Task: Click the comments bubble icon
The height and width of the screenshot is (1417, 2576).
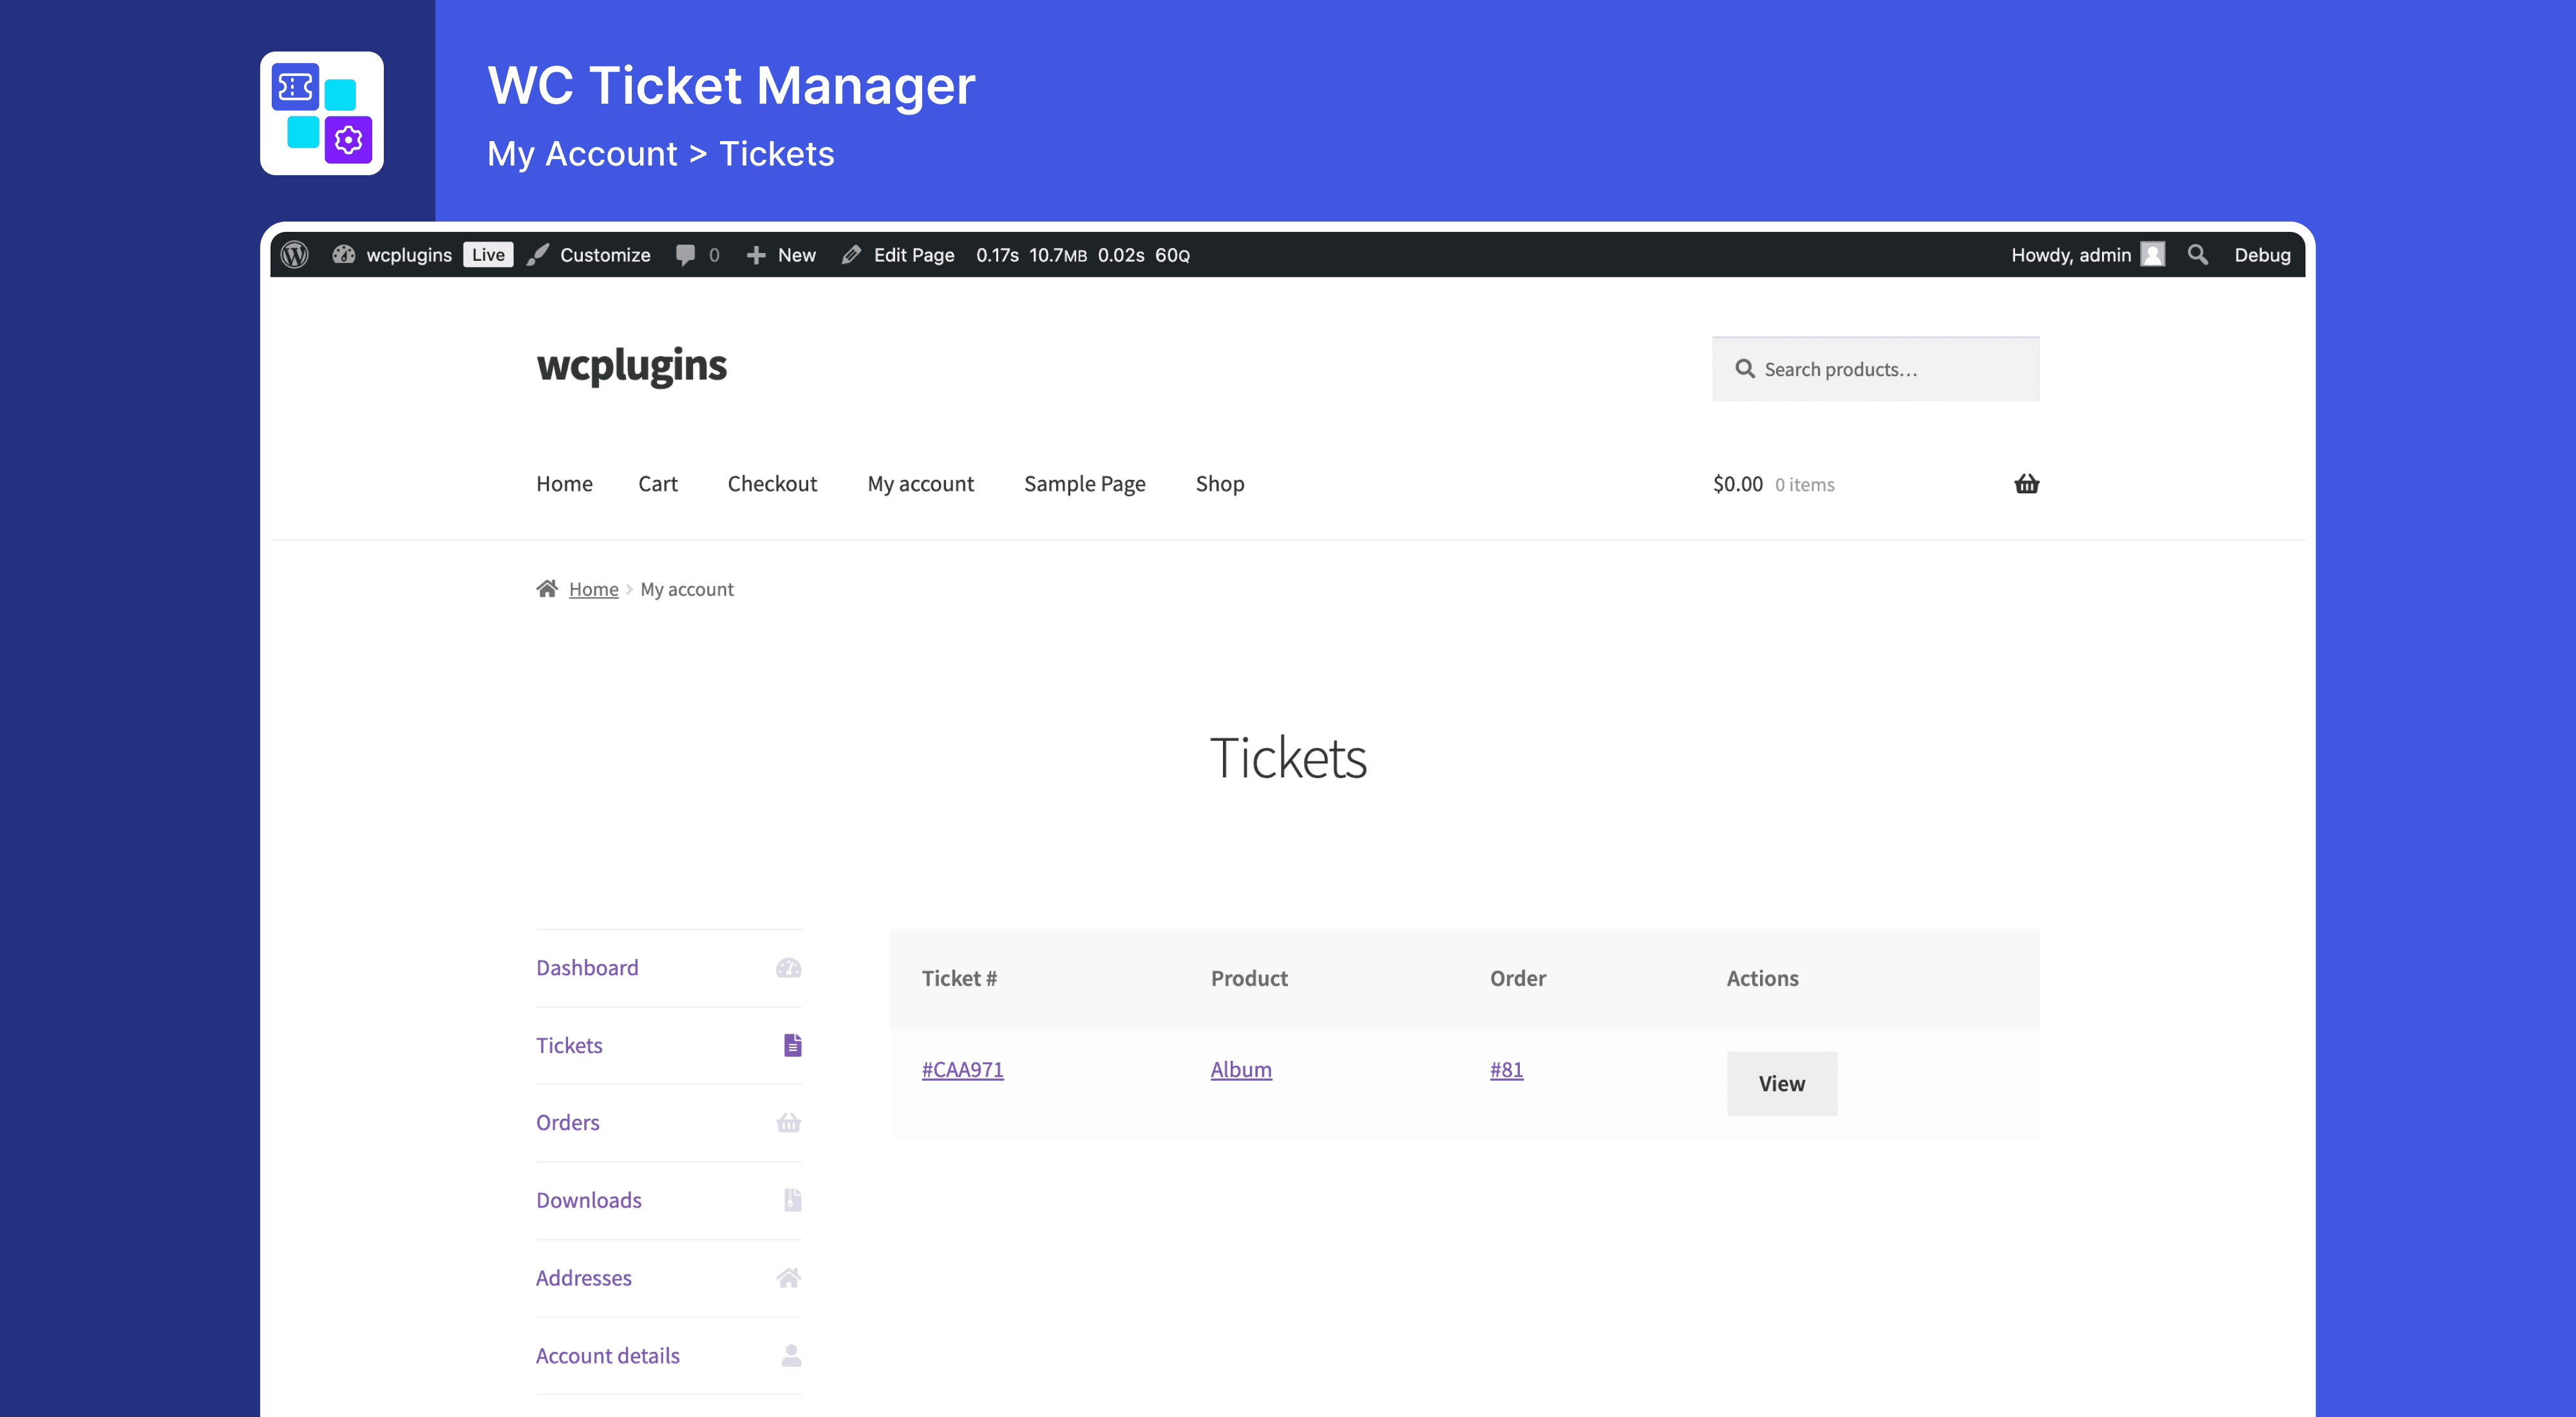Action: coord(686,255)
